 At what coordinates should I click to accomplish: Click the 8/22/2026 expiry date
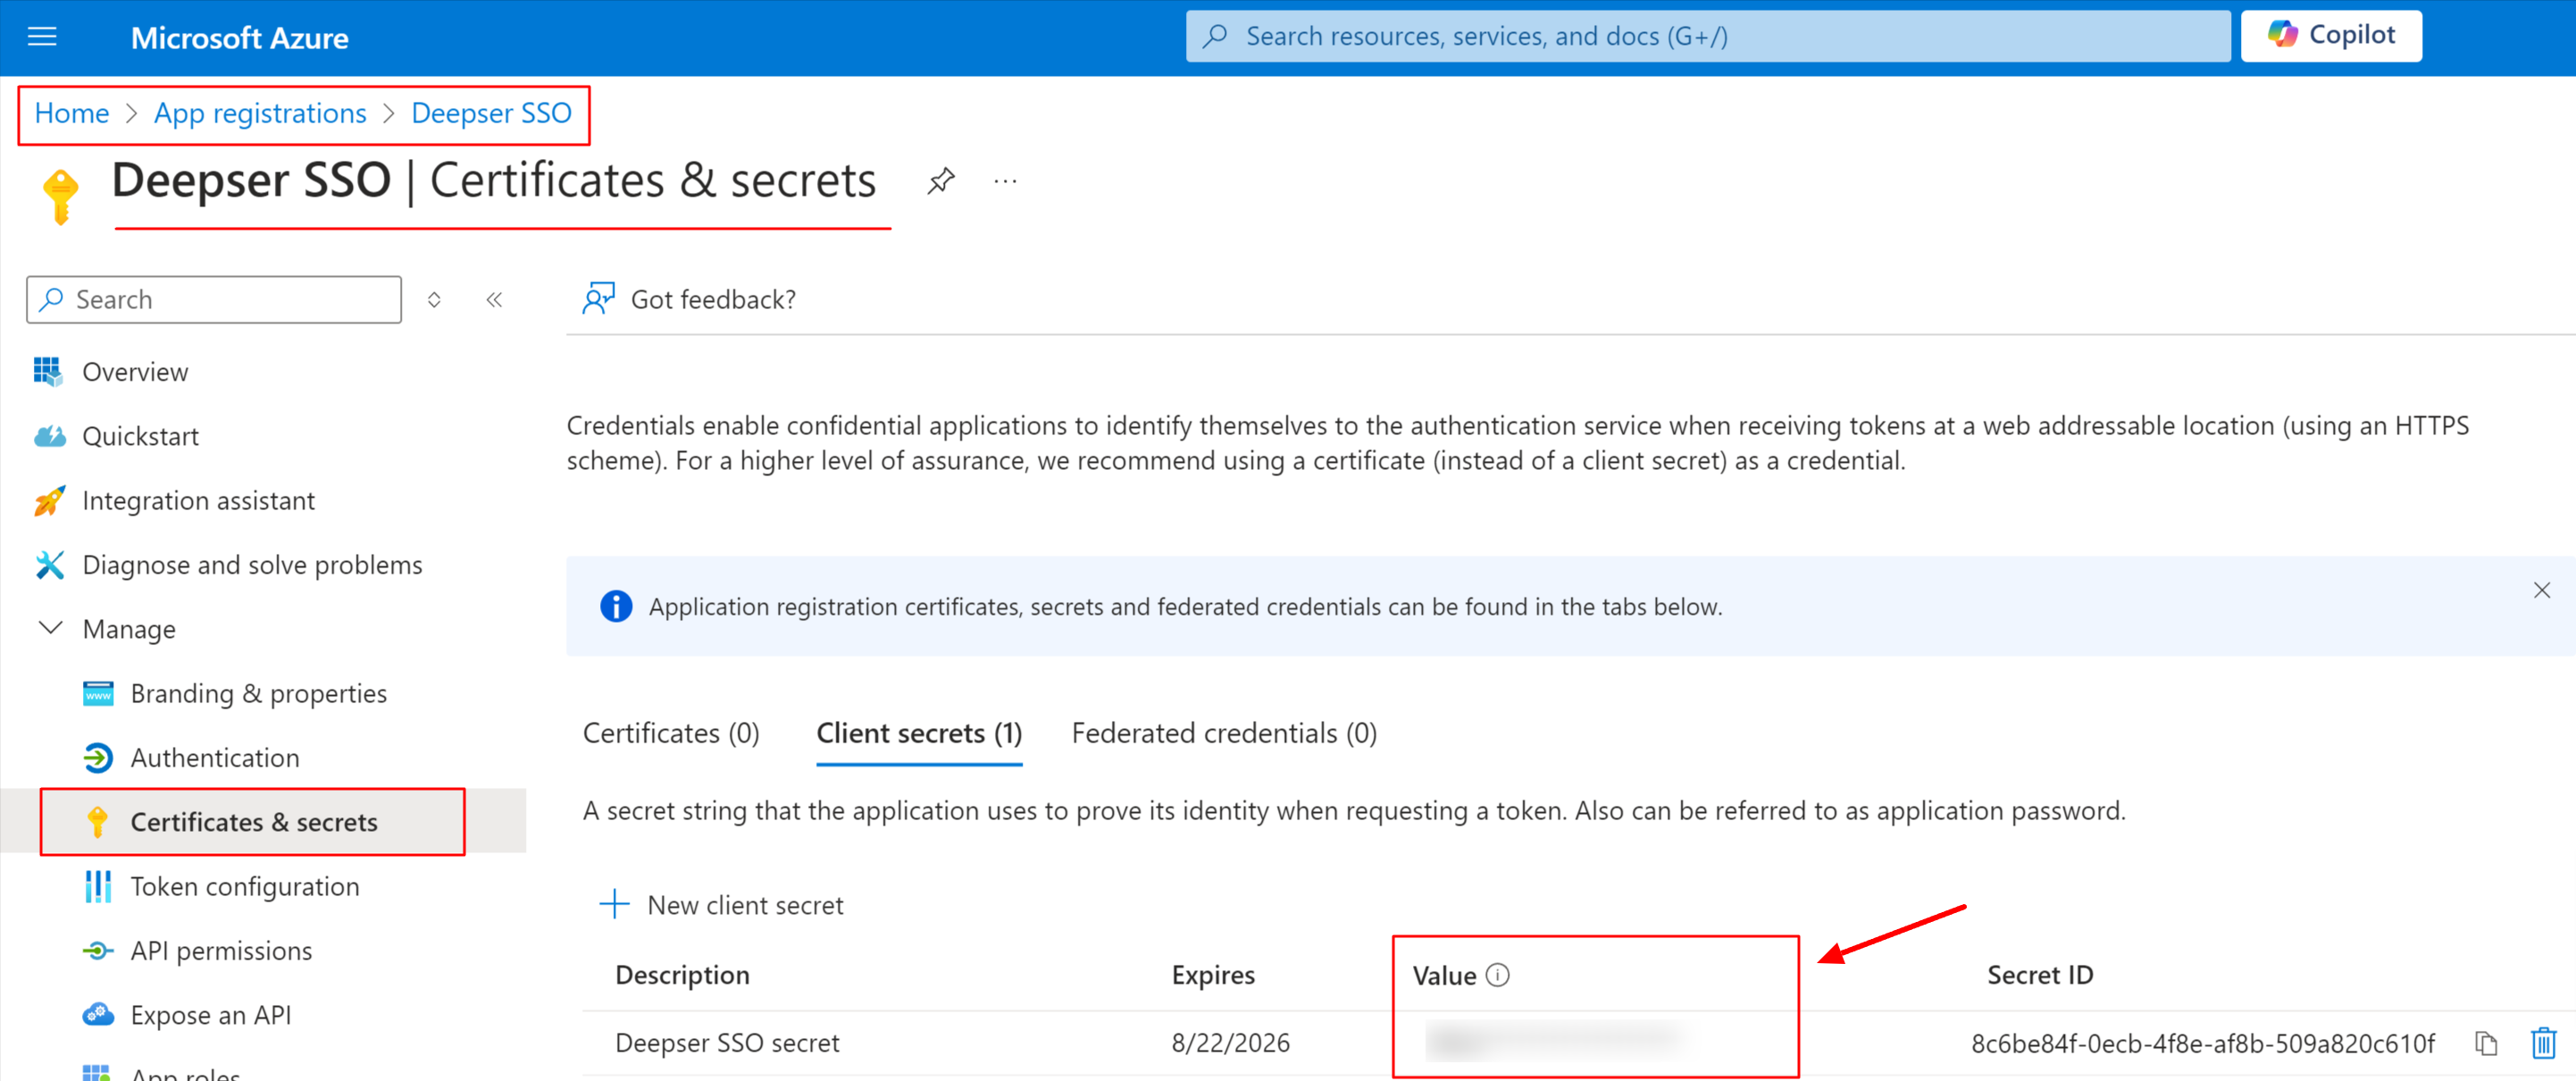pyautogui.click(x=1230, y=1043)
